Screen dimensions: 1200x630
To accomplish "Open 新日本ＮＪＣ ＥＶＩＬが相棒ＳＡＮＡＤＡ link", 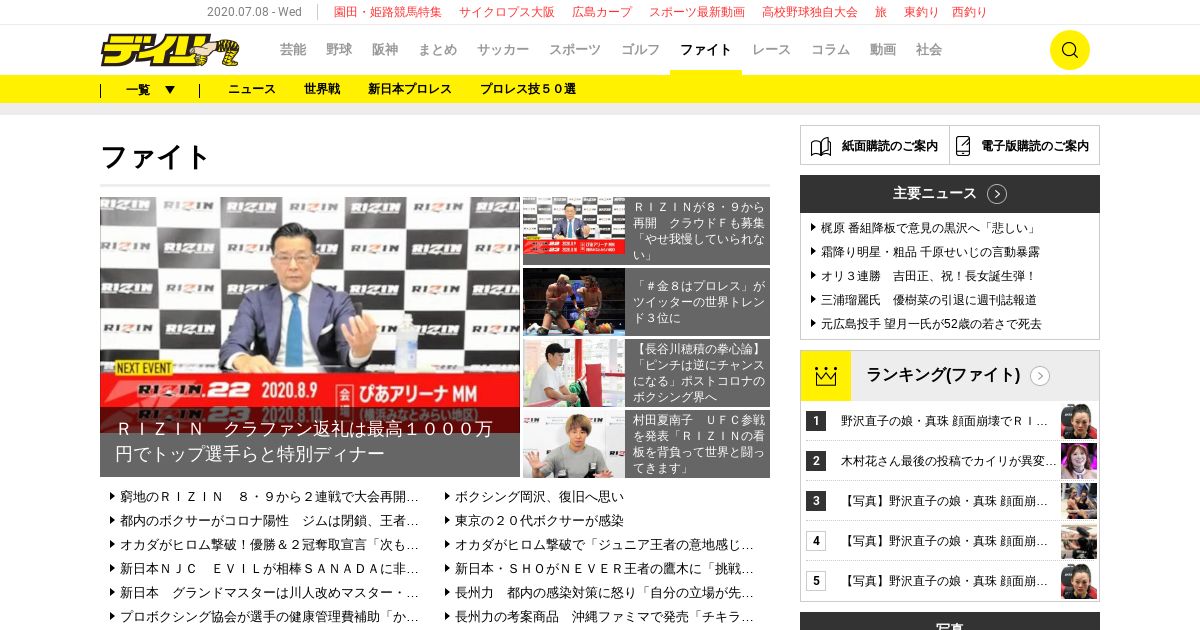I will (269, 569).
